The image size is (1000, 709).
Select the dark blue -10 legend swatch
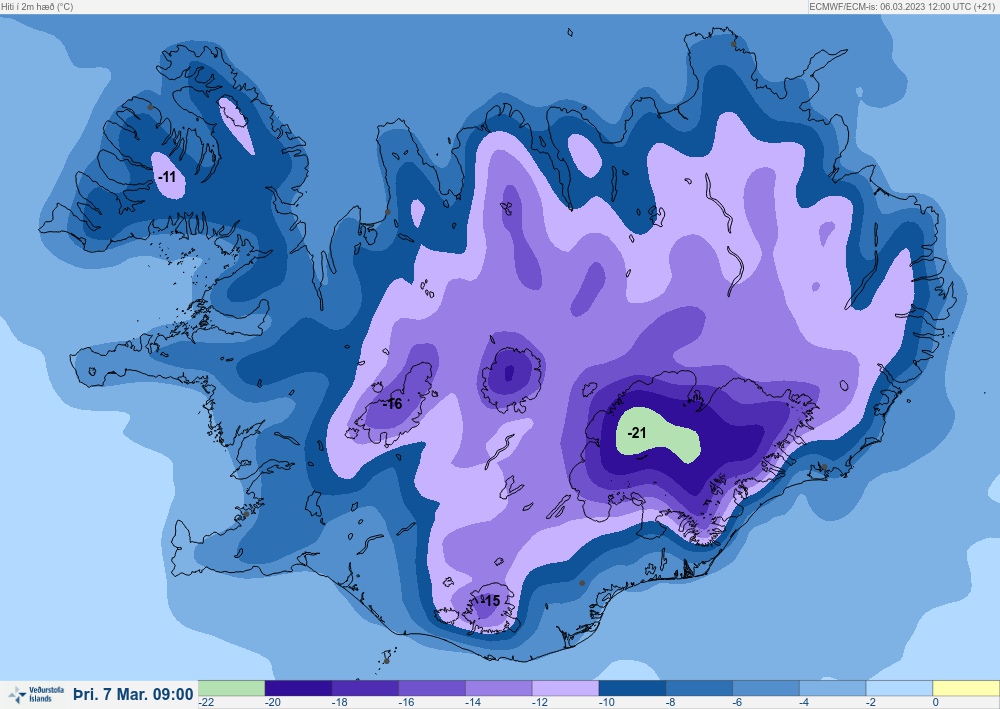633,688
